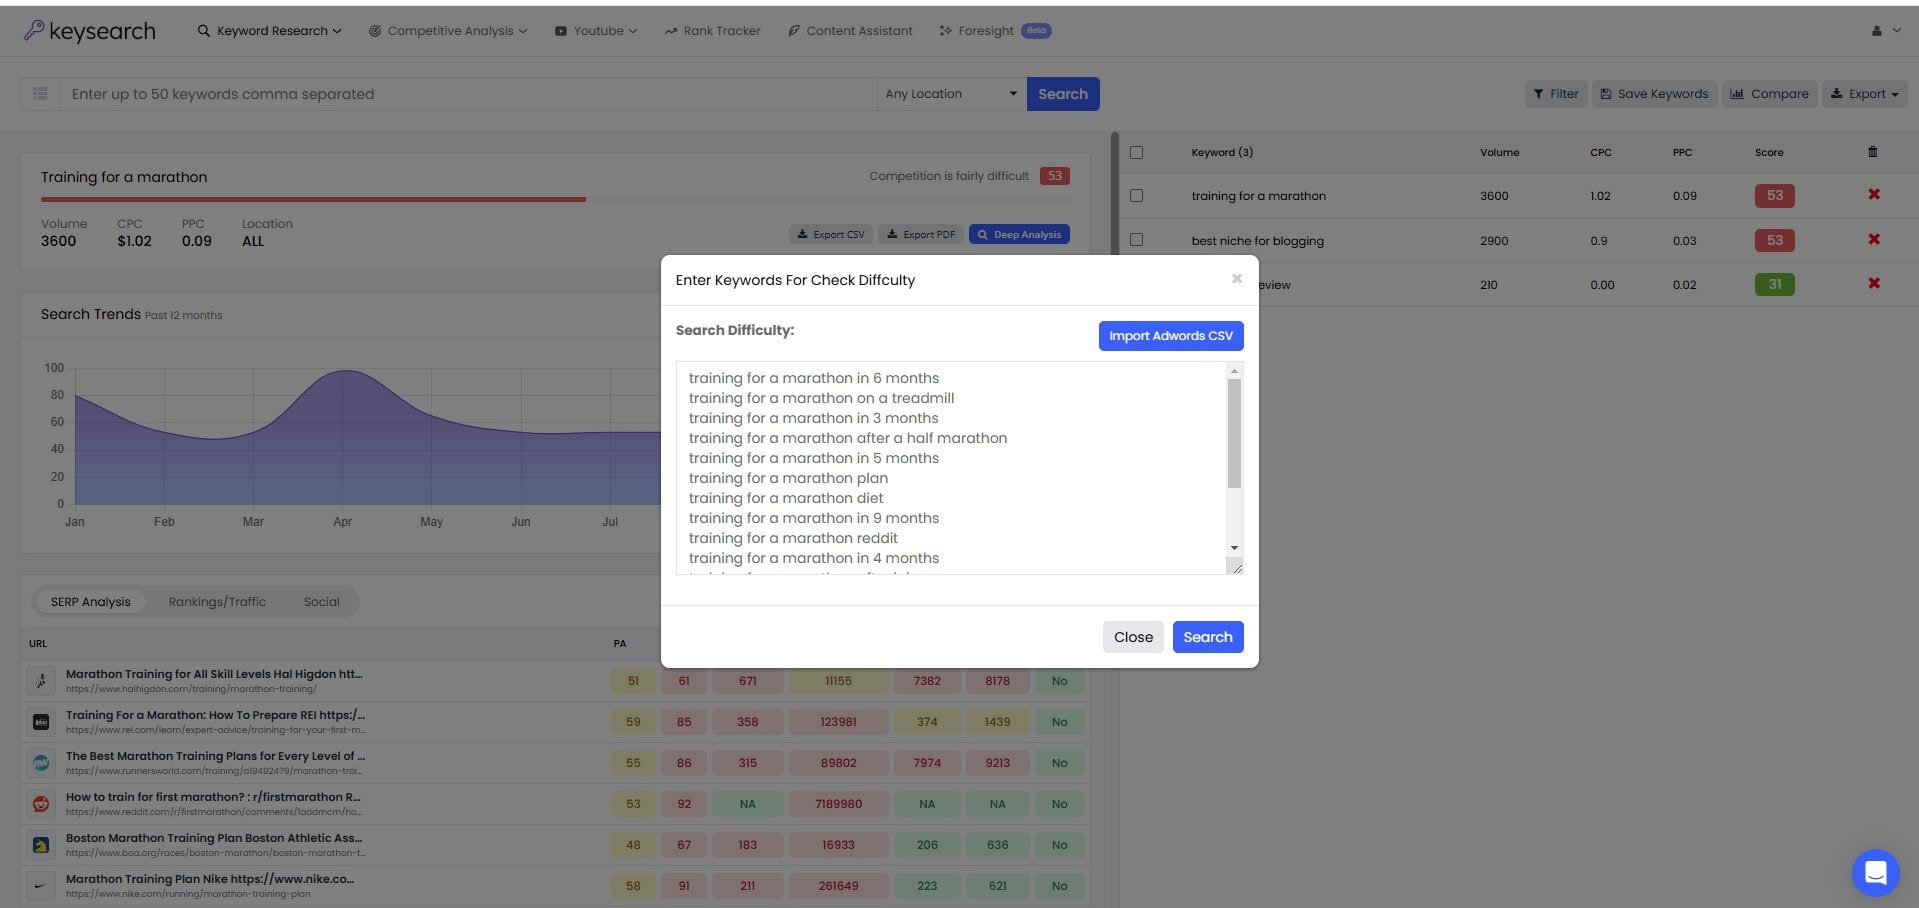Tick the checkbox next to 'best niche for blogging'
Image resolution: width=1919 pixels, height=908 pixels.
pyautogui.click(x=1136, y=240)
